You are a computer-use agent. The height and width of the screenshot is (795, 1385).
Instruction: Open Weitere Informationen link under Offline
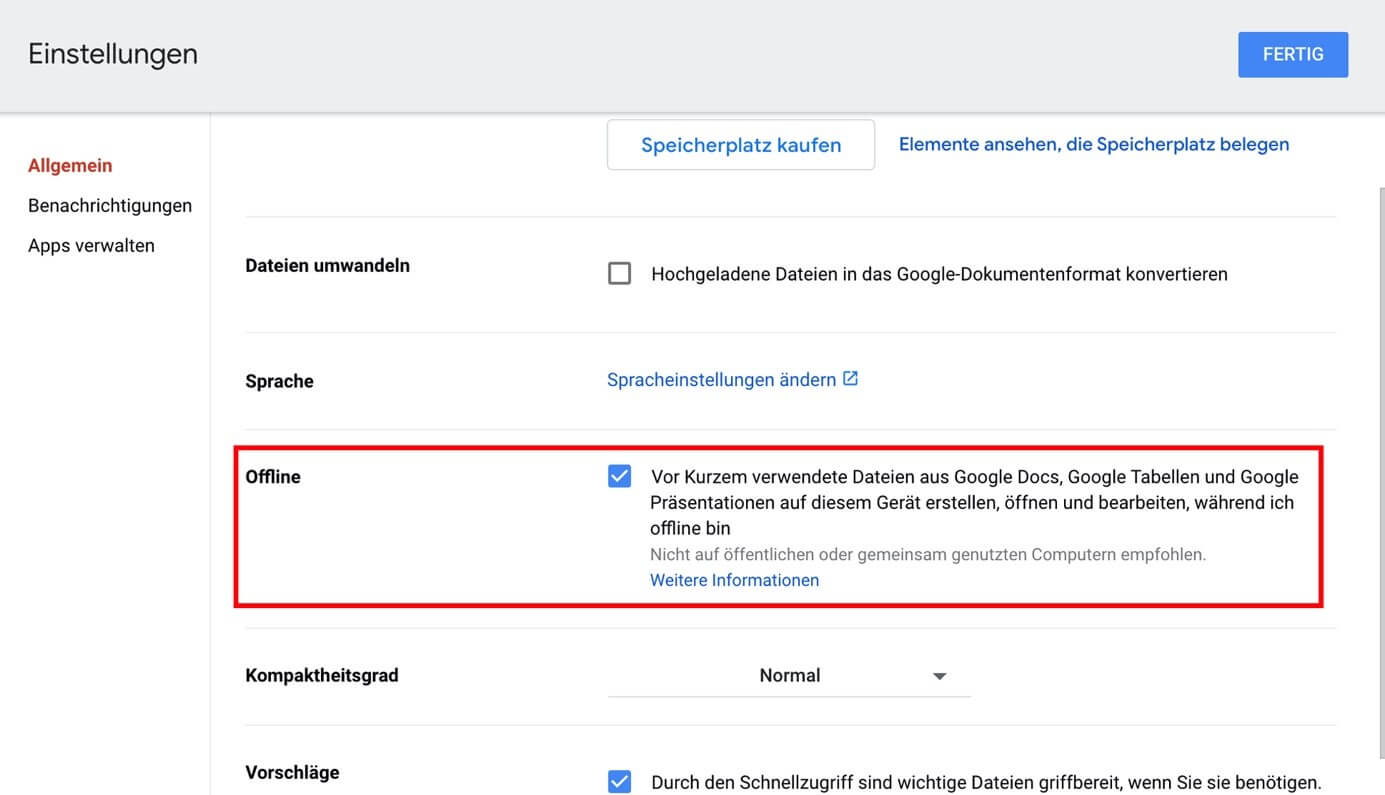coord(734,580)
